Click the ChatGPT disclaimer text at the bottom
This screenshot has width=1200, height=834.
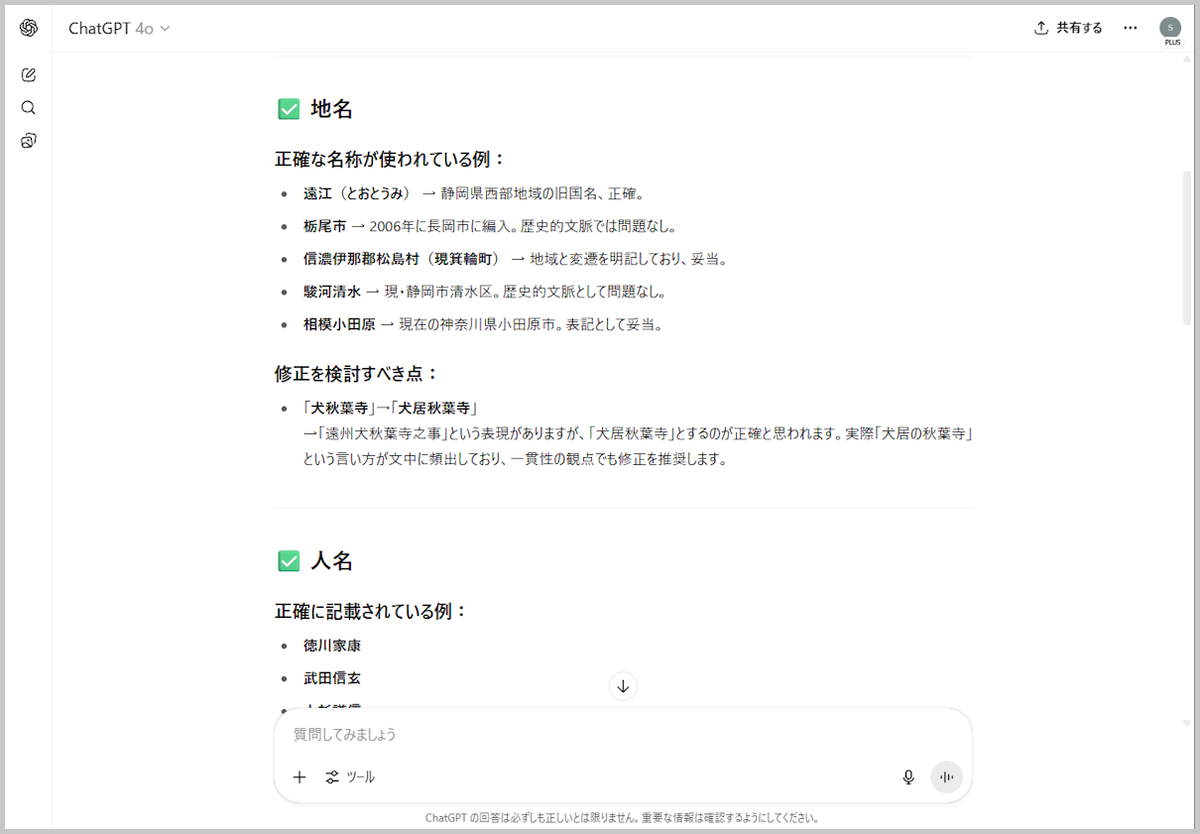[622, 817]
